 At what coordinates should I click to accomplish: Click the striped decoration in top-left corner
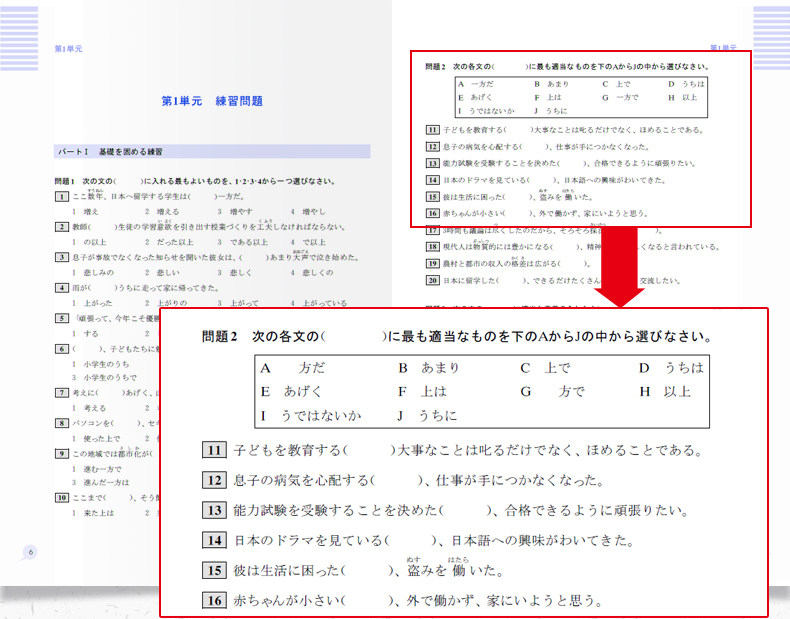(19, 38)
